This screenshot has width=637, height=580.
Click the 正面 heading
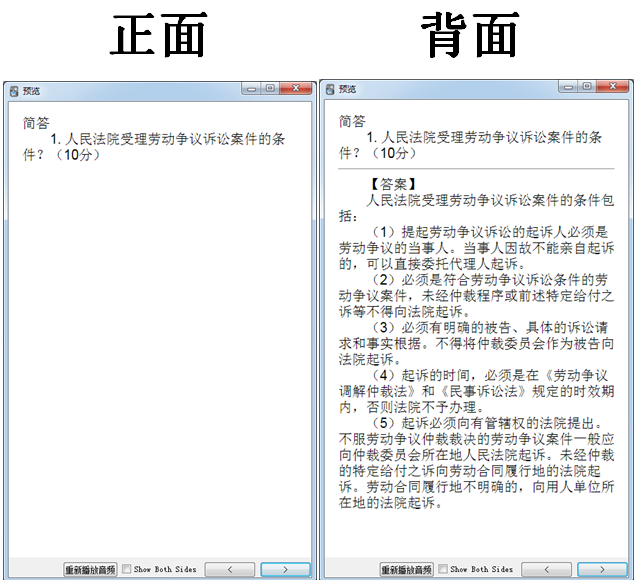[x=159, y=35]
